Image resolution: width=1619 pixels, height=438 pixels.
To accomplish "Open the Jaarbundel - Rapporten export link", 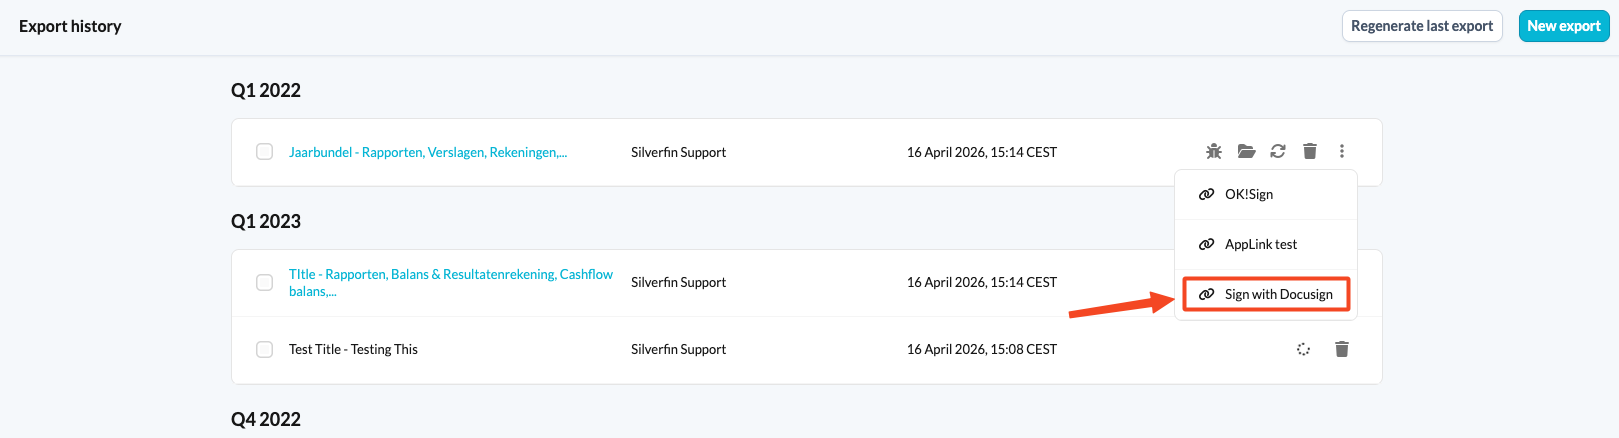I will (428, 152).
